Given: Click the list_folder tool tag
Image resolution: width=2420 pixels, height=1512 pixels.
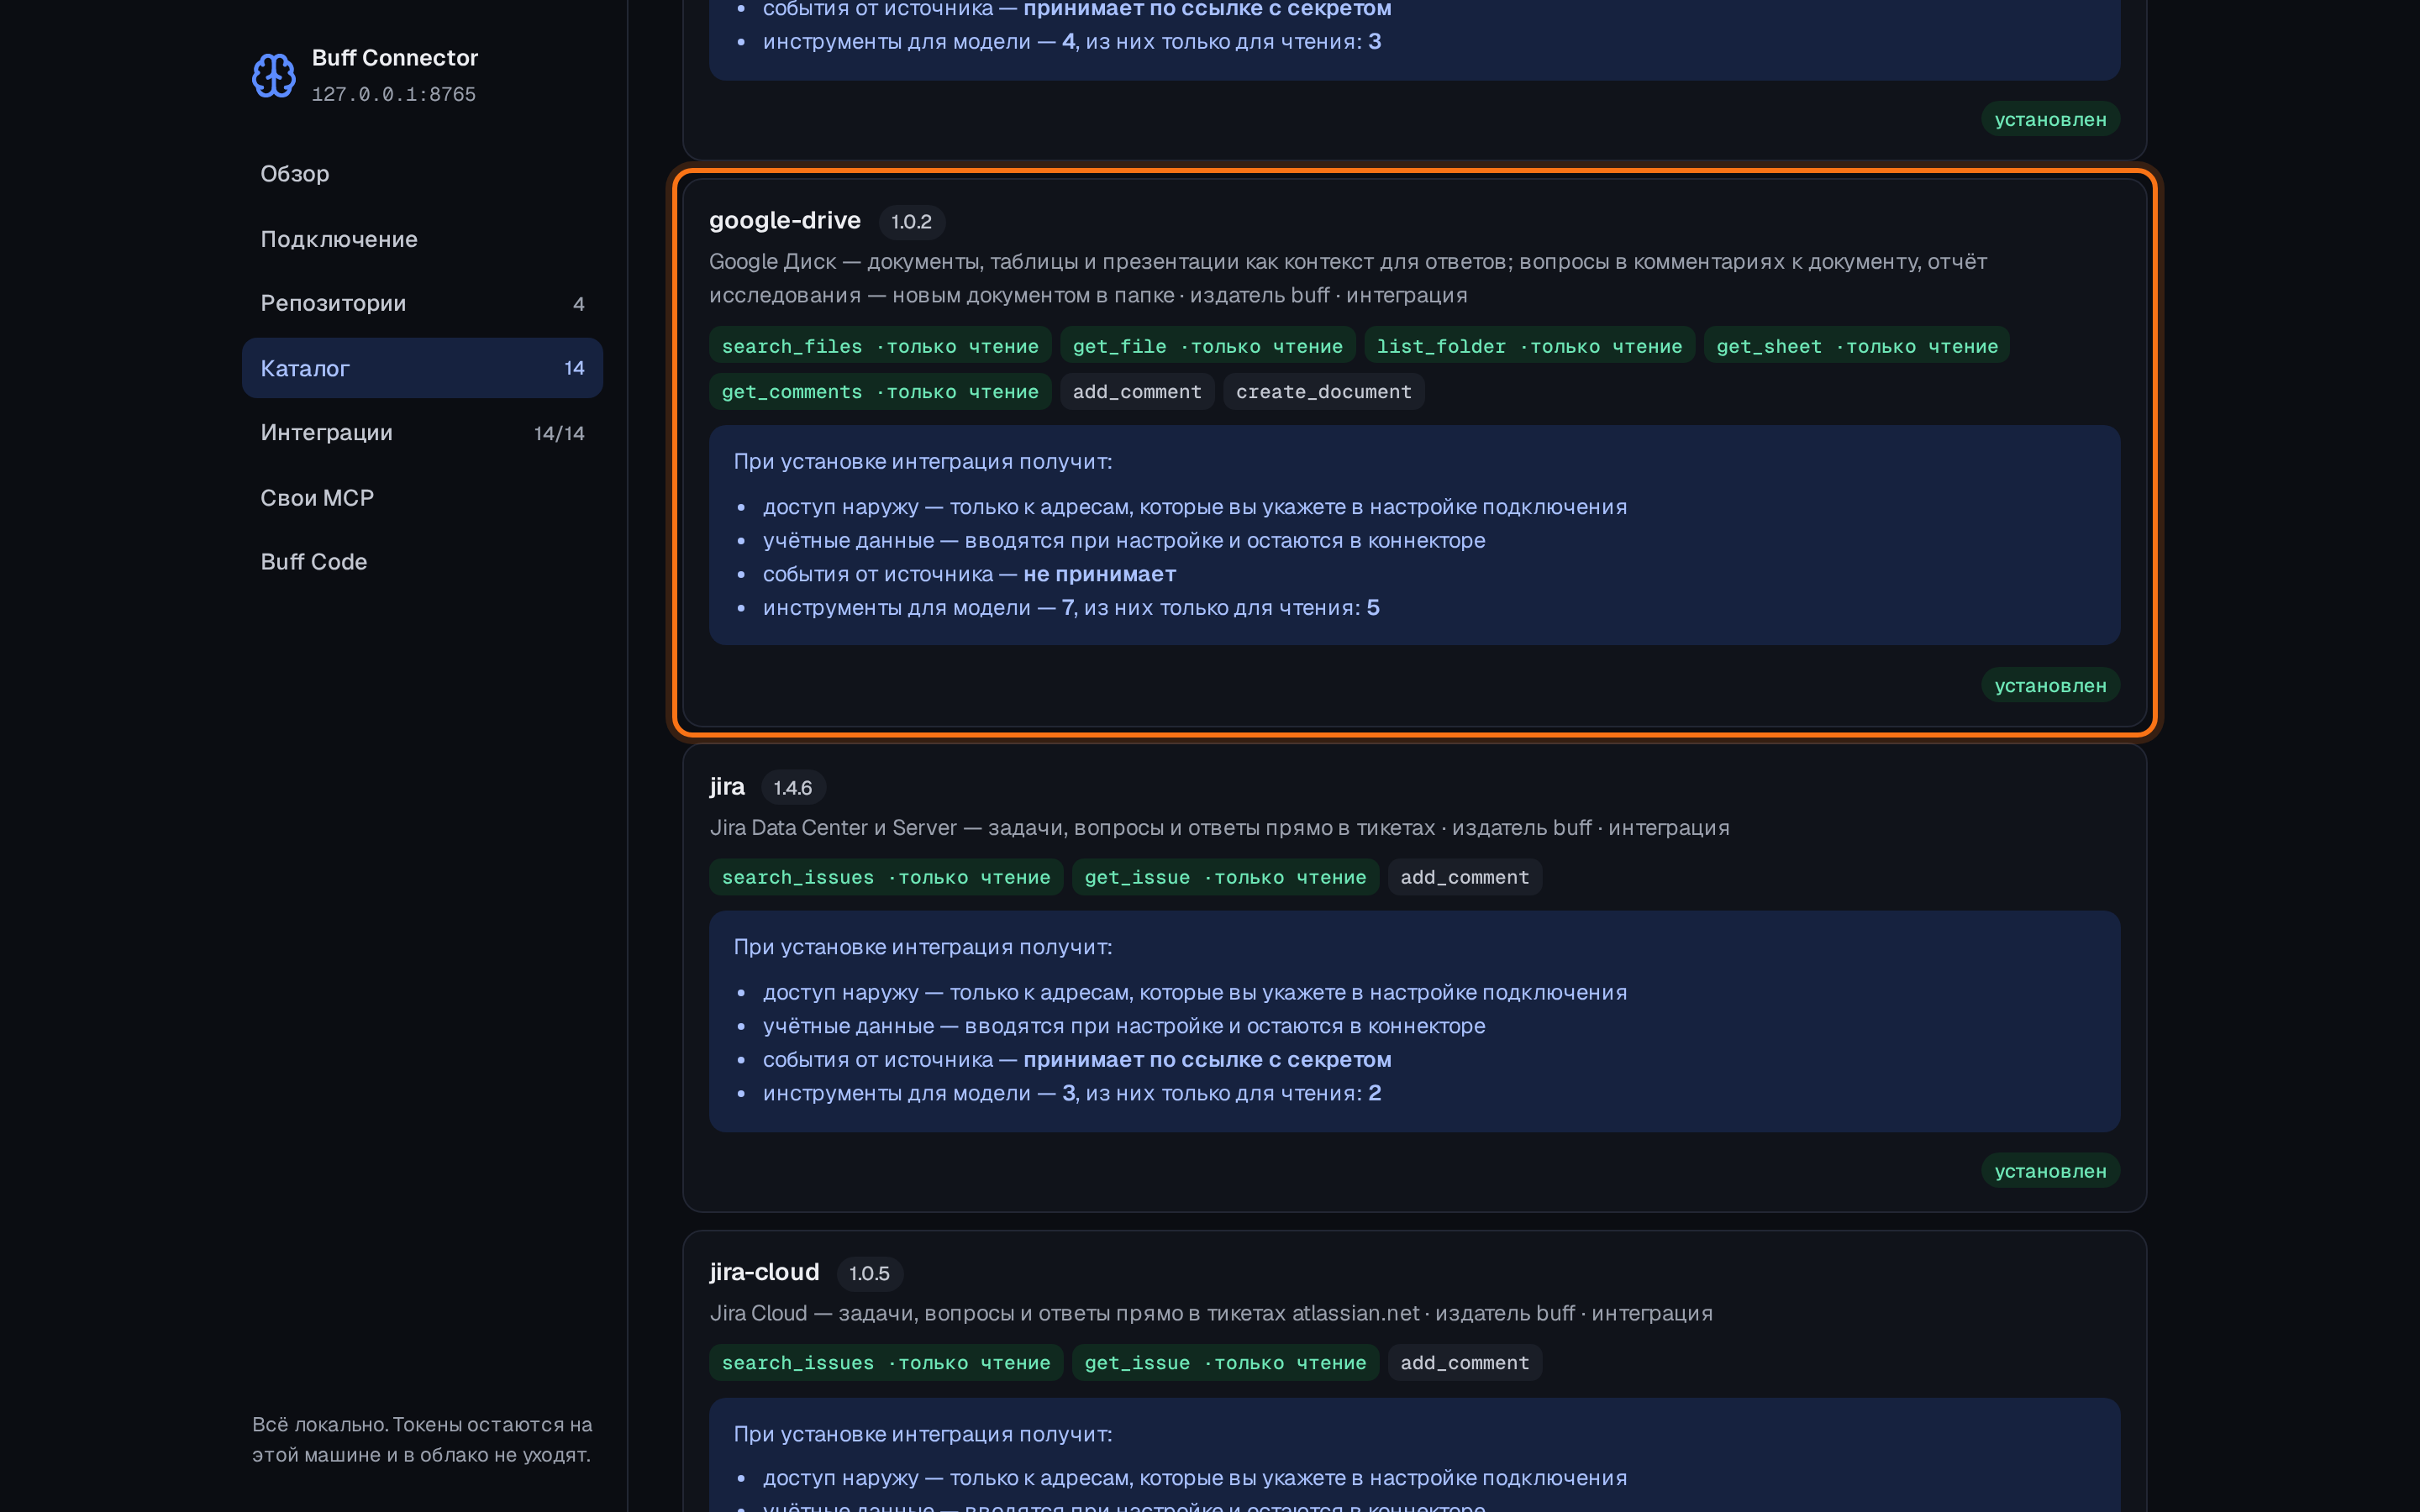Looking at the screenshot, I should 1529,346.
